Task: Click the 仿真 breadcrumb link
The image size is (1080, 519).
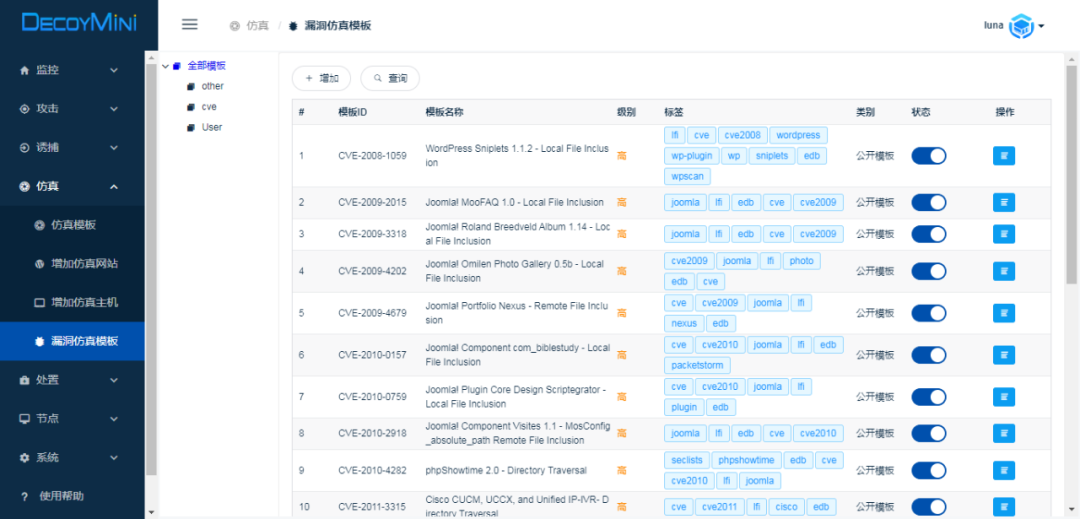Action: 258,26
